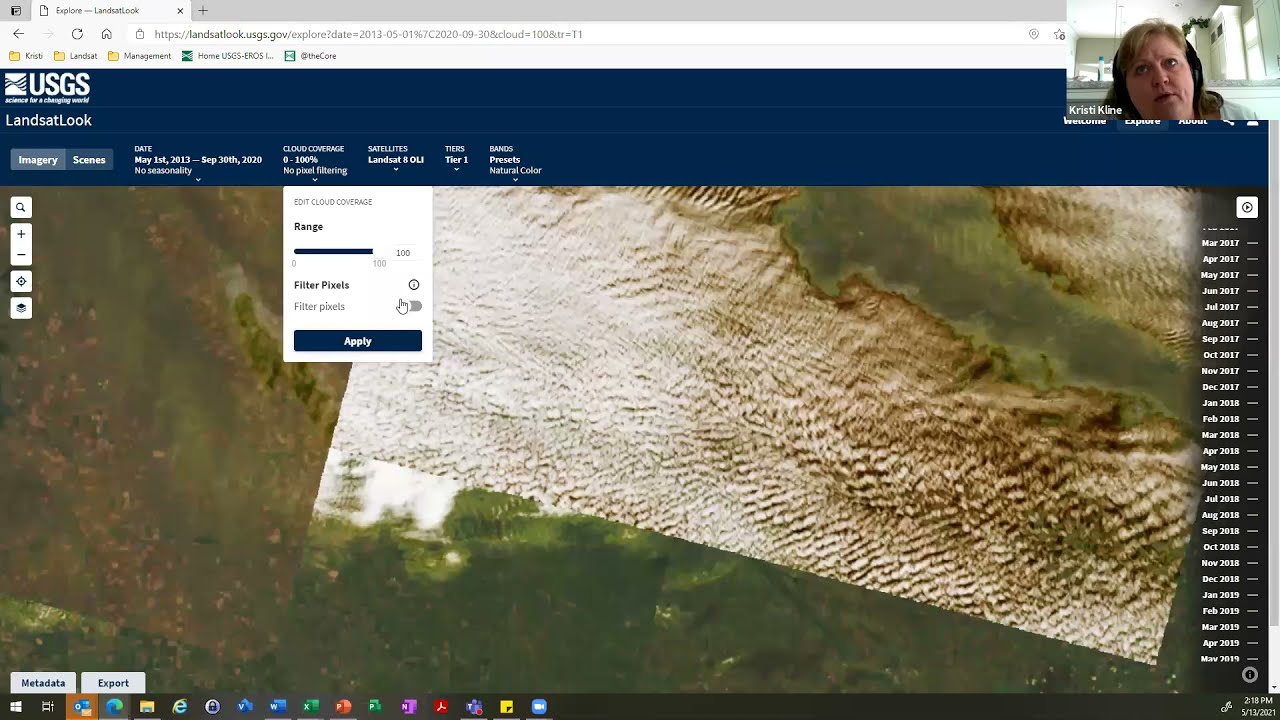Open the circular info icon under the timeline
The image size is (1280, 720).
pos(1249,675)
